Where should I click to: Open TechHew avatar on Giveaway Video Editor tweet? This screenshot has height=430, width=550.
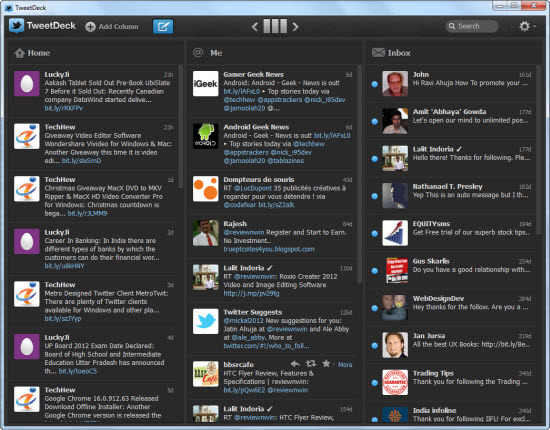tap(27, 136)
